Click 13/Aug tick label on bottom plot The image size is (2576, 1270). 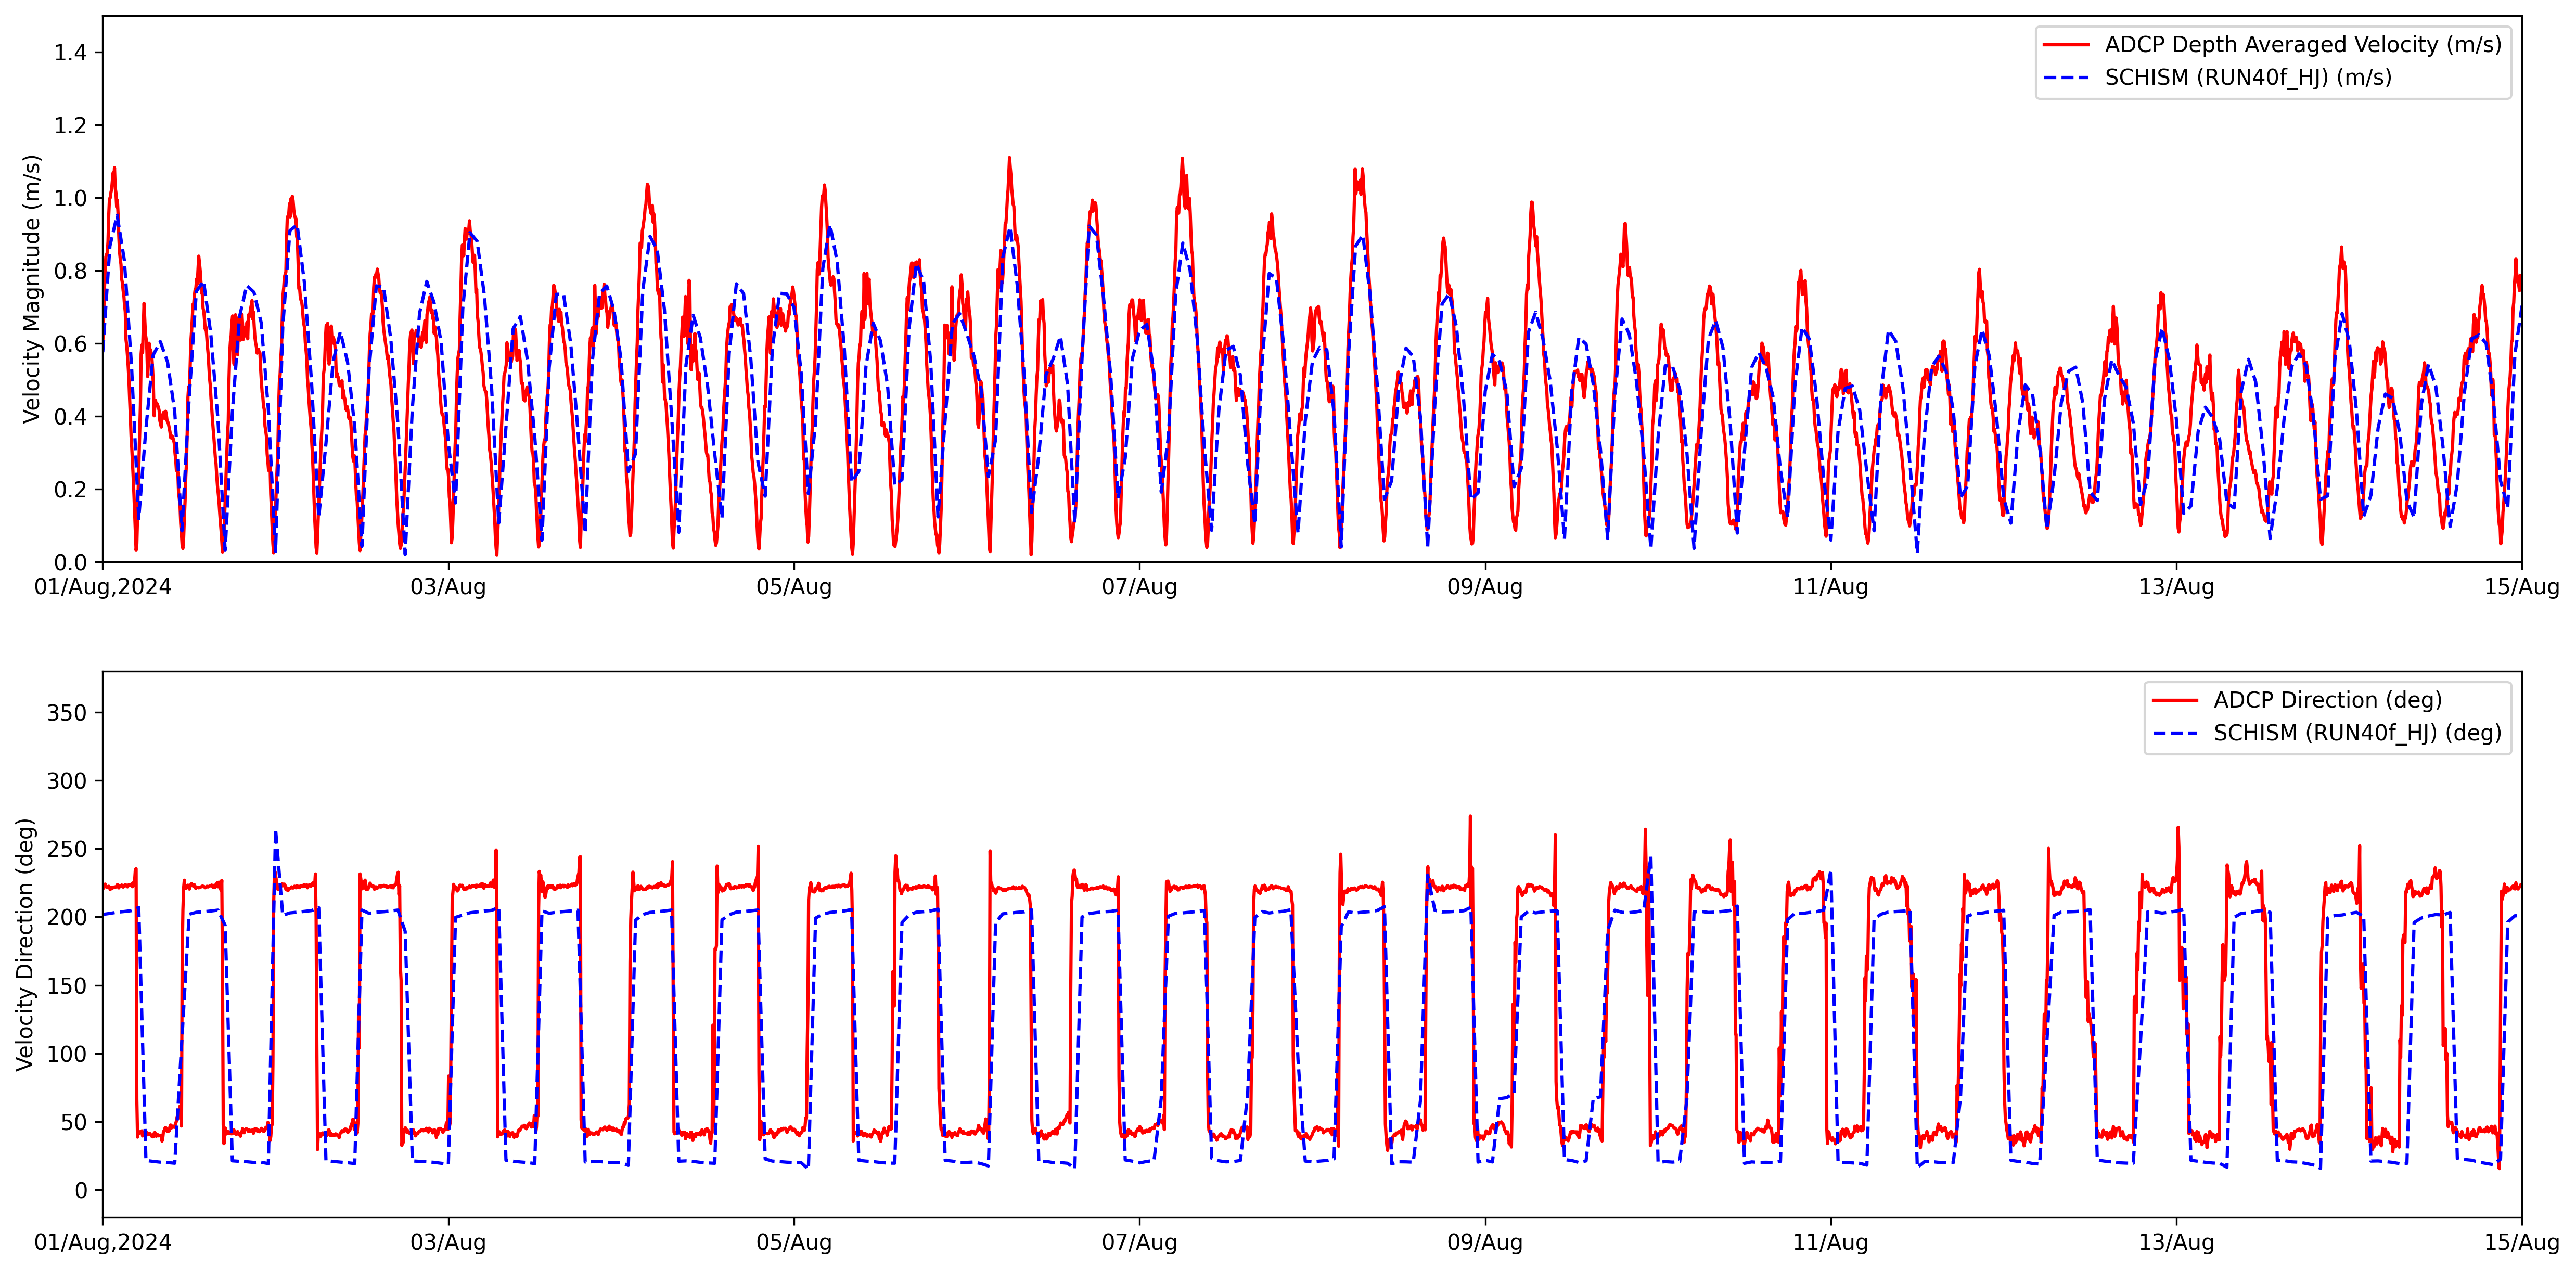[x=2176, y=1243]
